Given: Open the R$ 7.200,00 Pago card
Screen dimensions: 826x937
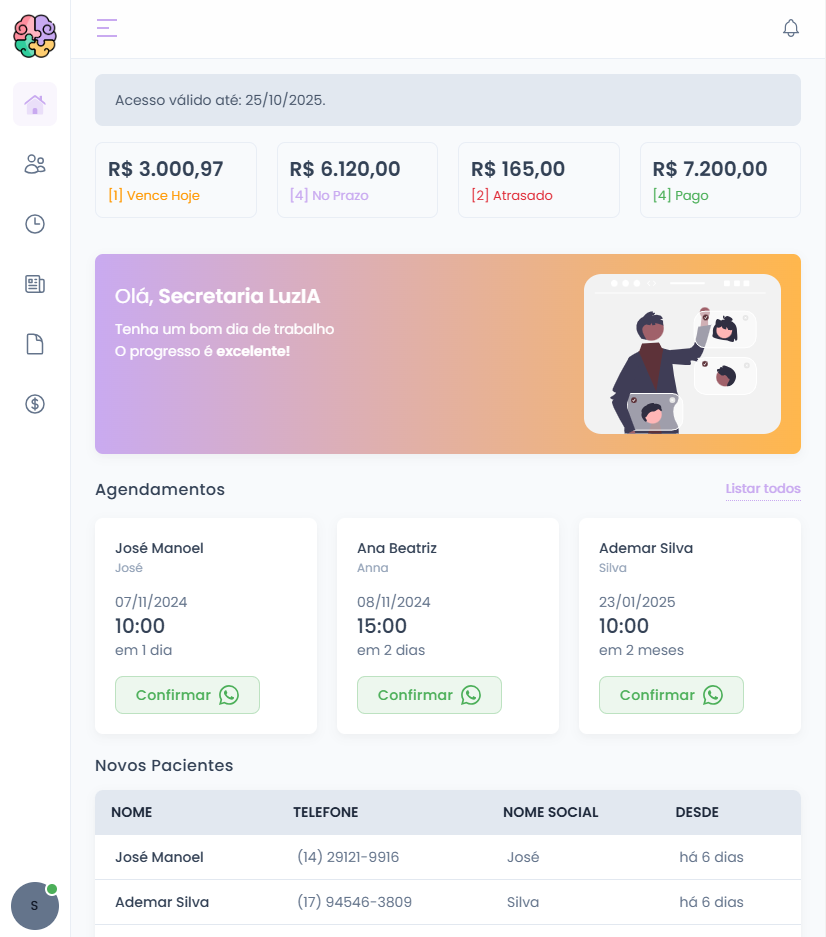Looking at the screenshot, I should tap(720, 180).
